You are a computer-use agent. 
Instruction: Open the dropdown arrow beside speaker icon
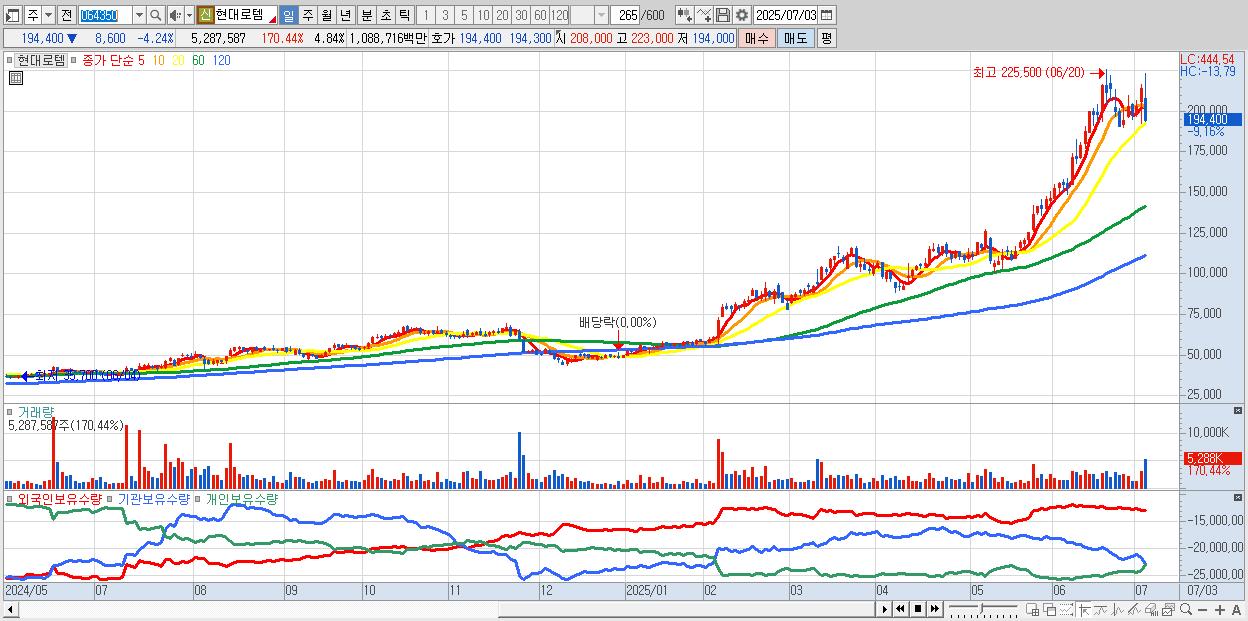pos(189,15)
